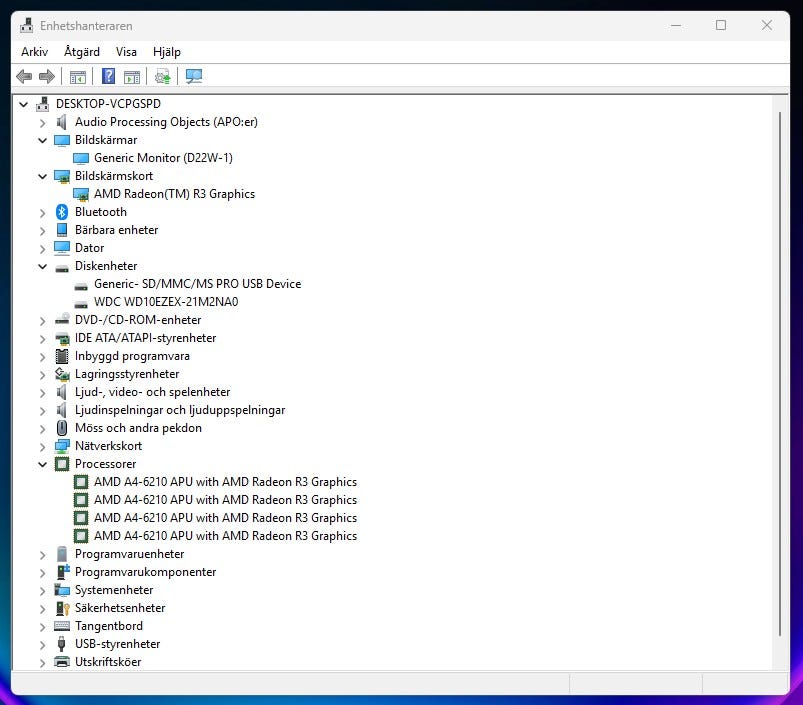The height and width of the screenshot is (705, 803).
Task: Click the Tangentbord keyboard icon
Action: click(x=62, y=626)
